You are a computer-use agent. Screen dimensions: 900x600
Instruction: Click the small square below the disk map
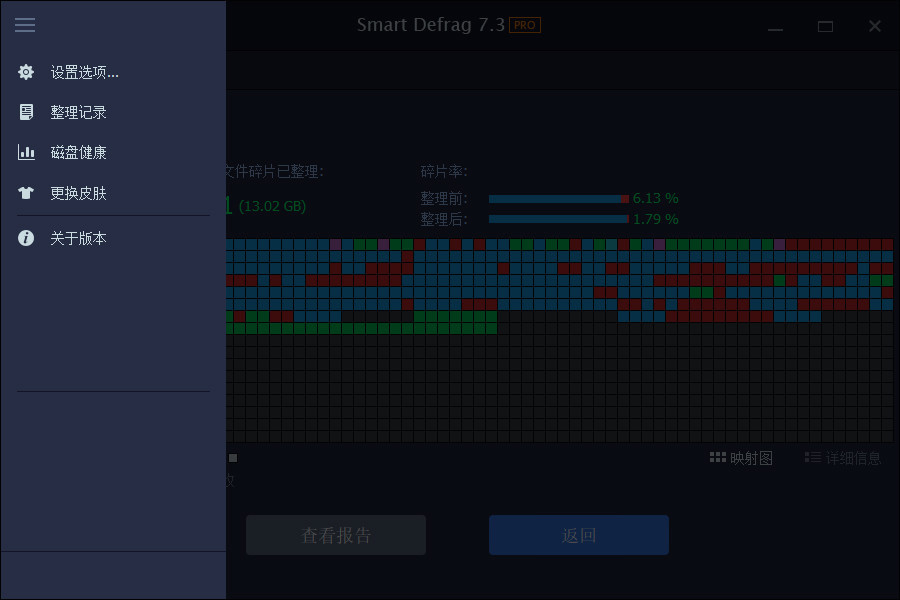click(233, 458)
